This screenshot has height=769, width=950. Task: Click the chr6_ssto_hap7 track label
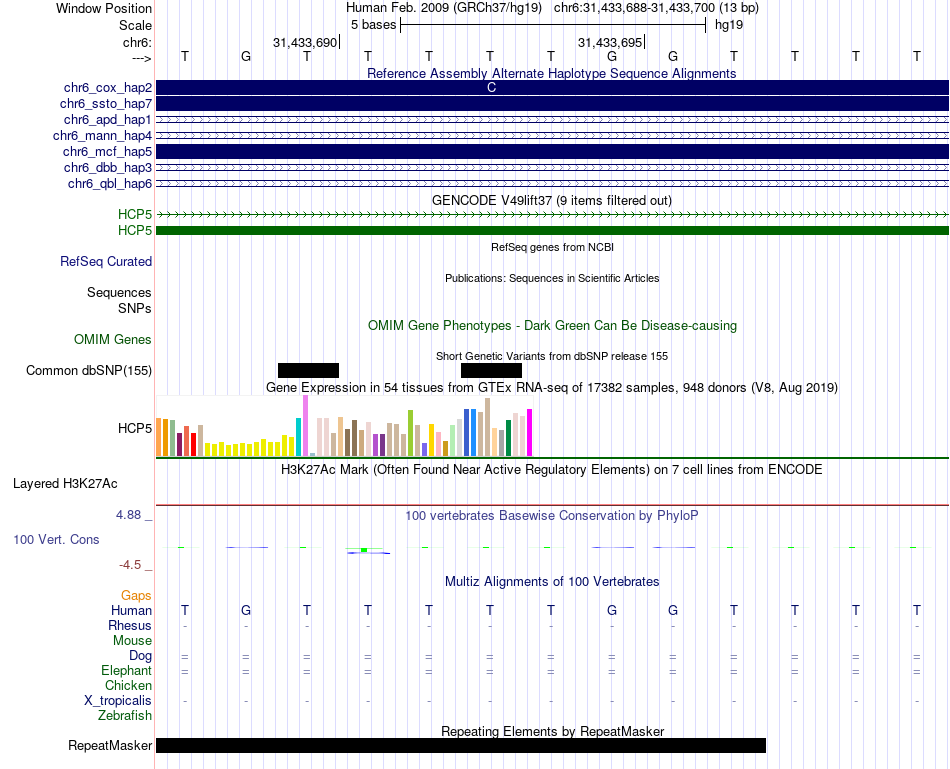(x=106, y=104)
